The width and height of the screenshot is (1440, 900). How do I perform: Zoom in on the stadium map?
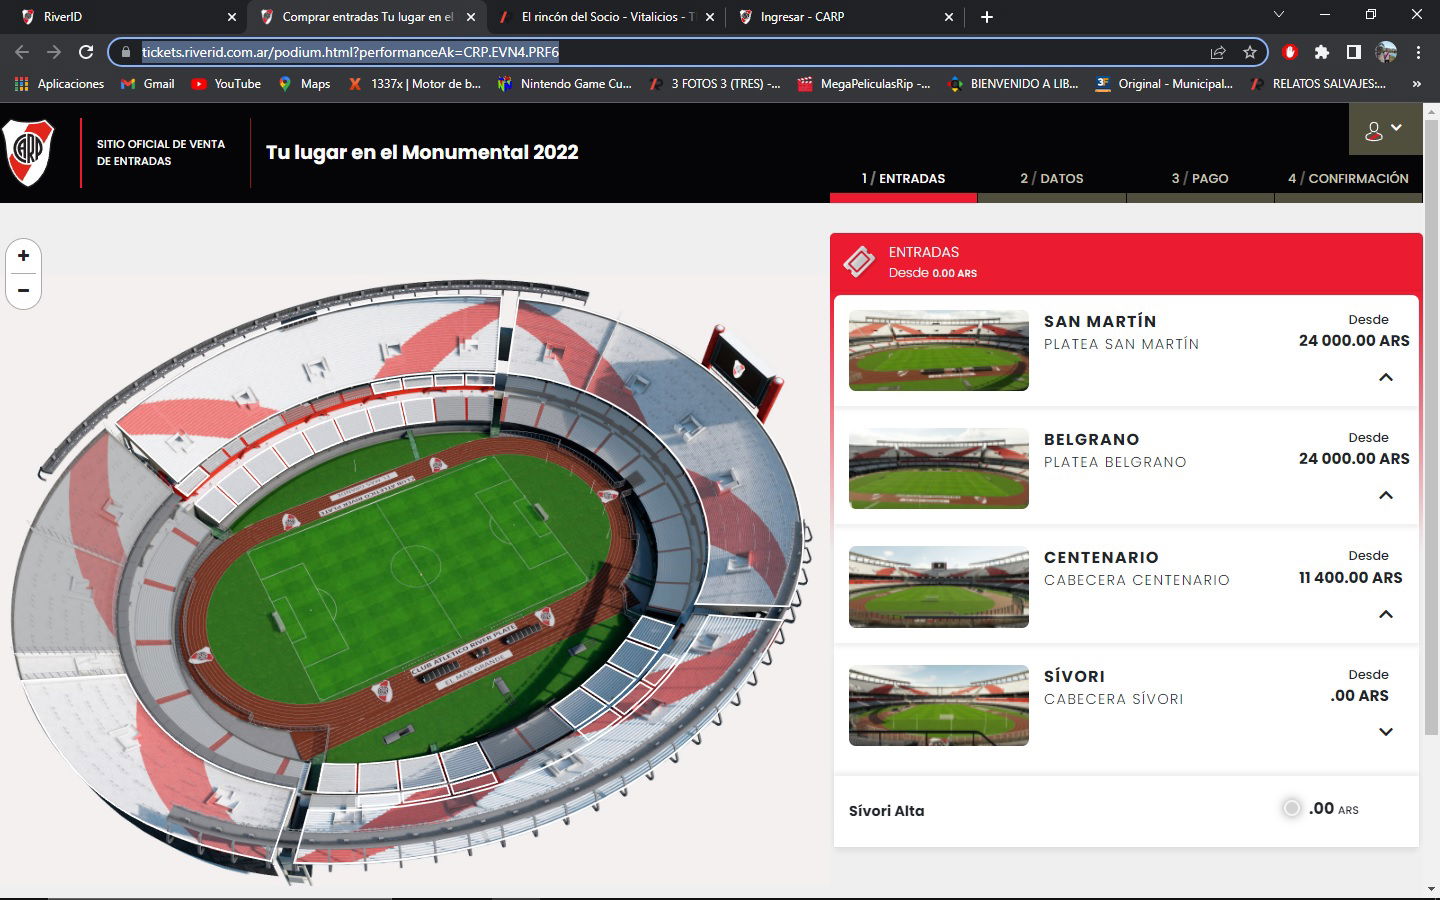[23, 256]
